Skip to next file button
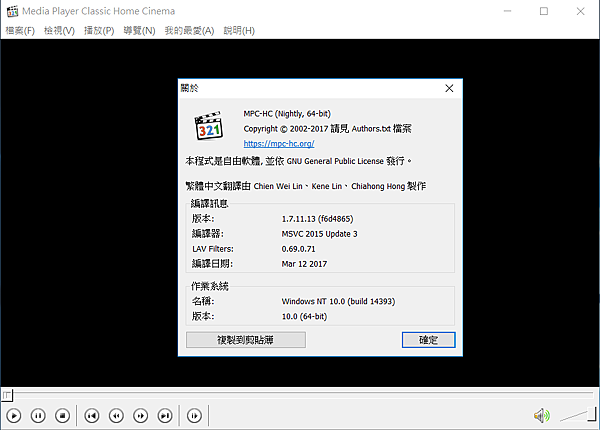The height and width of the screenshot is (430, 600). point(165,415)
